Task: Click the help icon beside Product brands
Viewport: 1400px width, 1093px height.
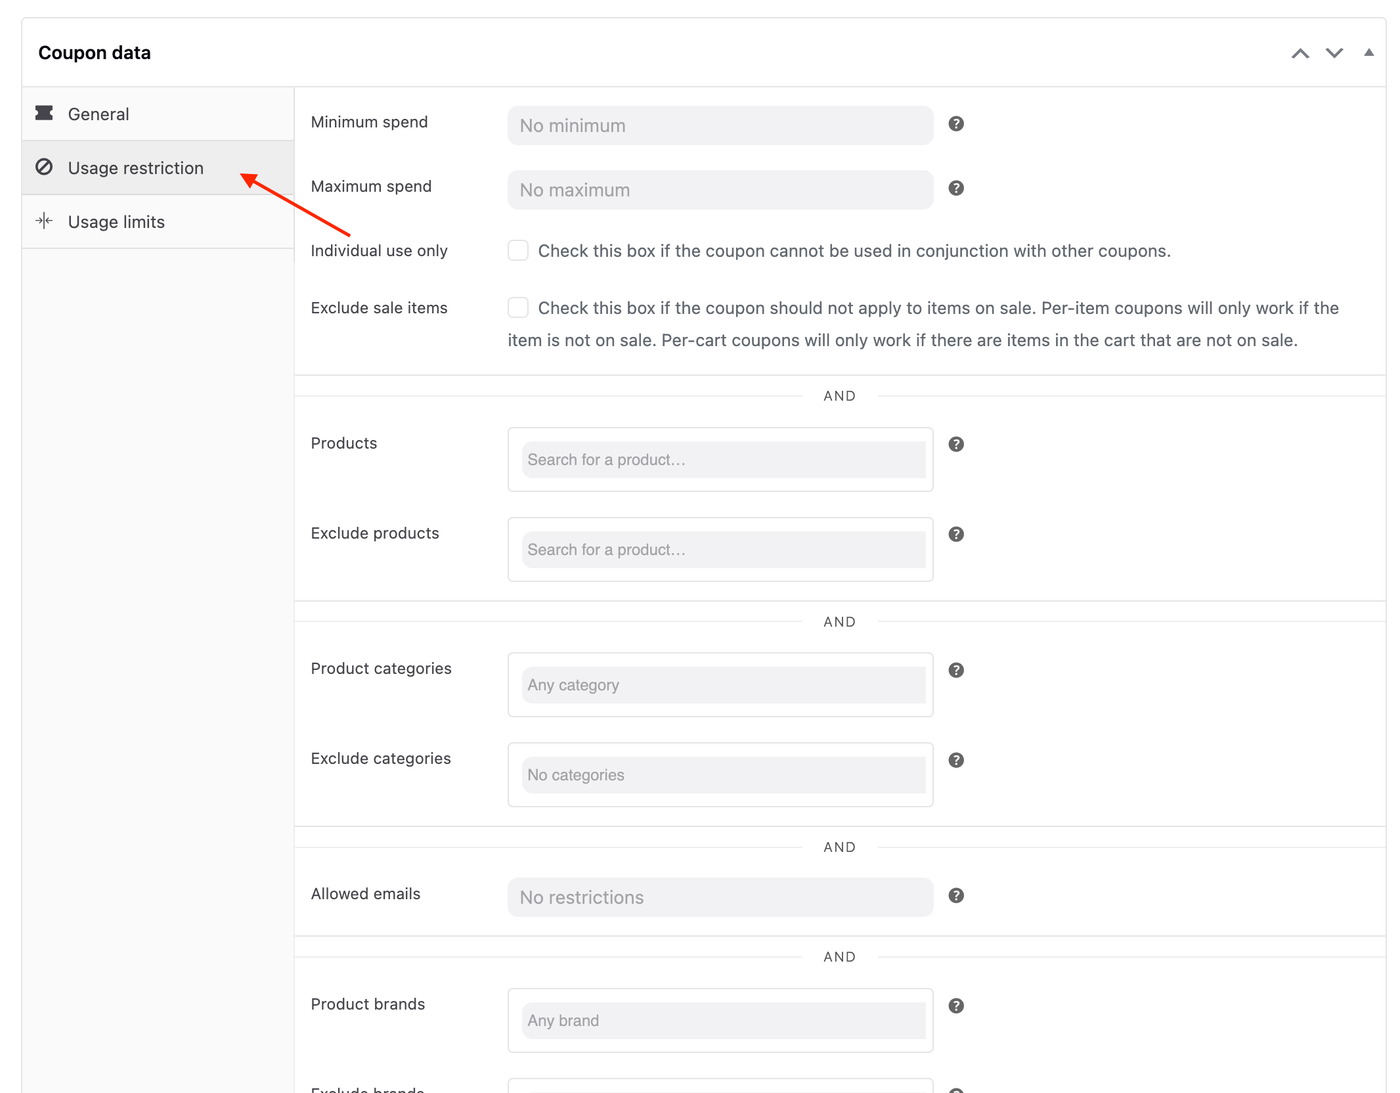Action: point(956,1006)
